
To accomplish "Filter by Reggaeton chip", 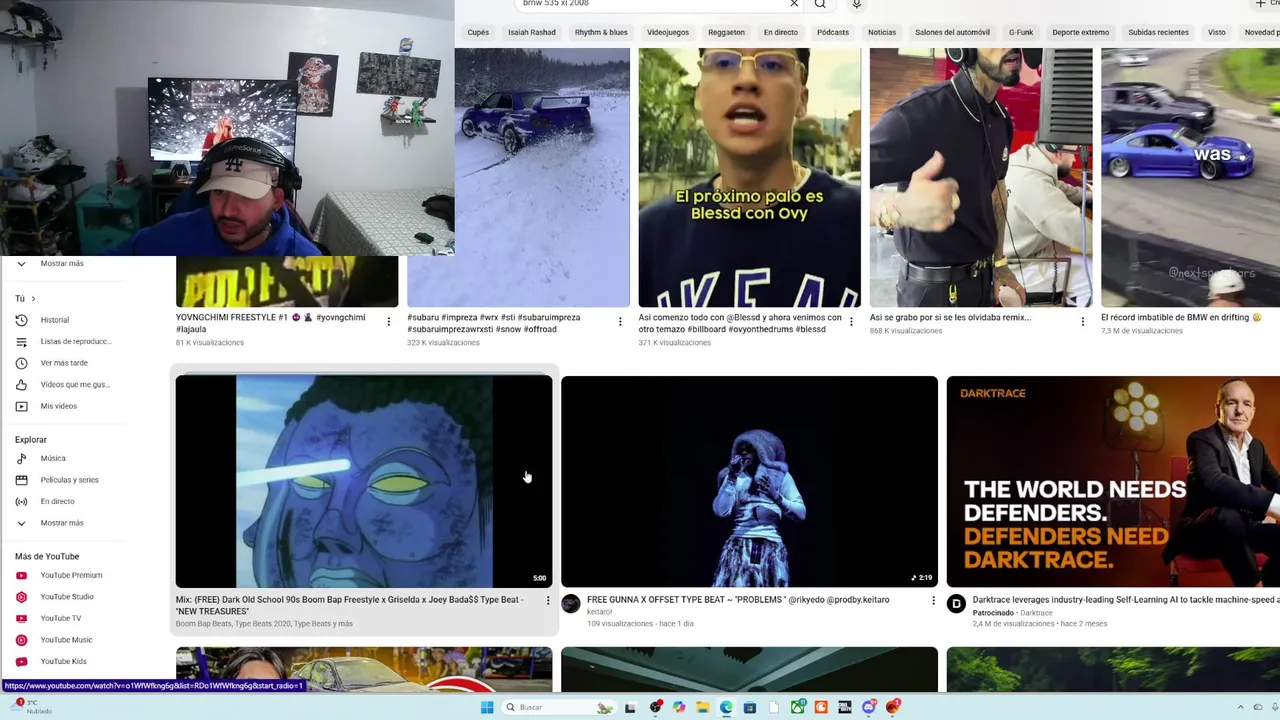I will click(726, 32).
